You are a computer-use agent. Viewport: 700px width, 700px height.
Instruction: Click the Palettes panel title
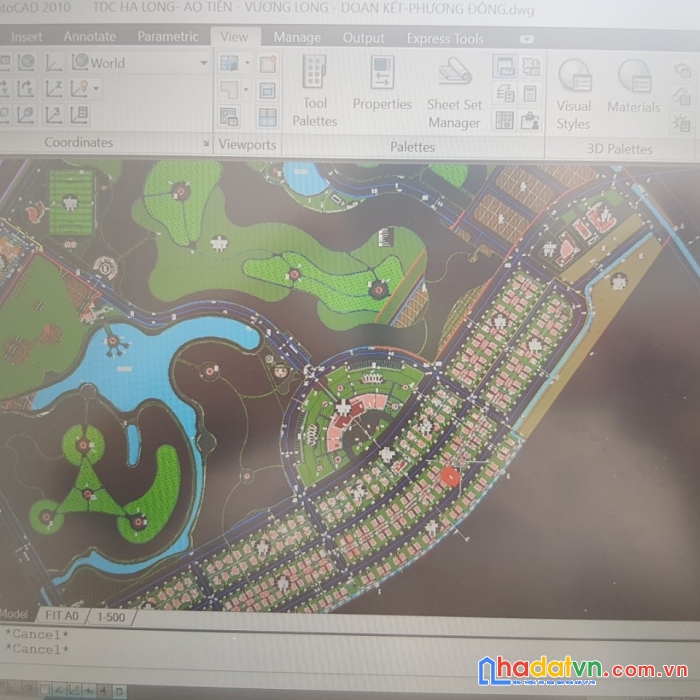pyautogui.click(x=412, y=147)
